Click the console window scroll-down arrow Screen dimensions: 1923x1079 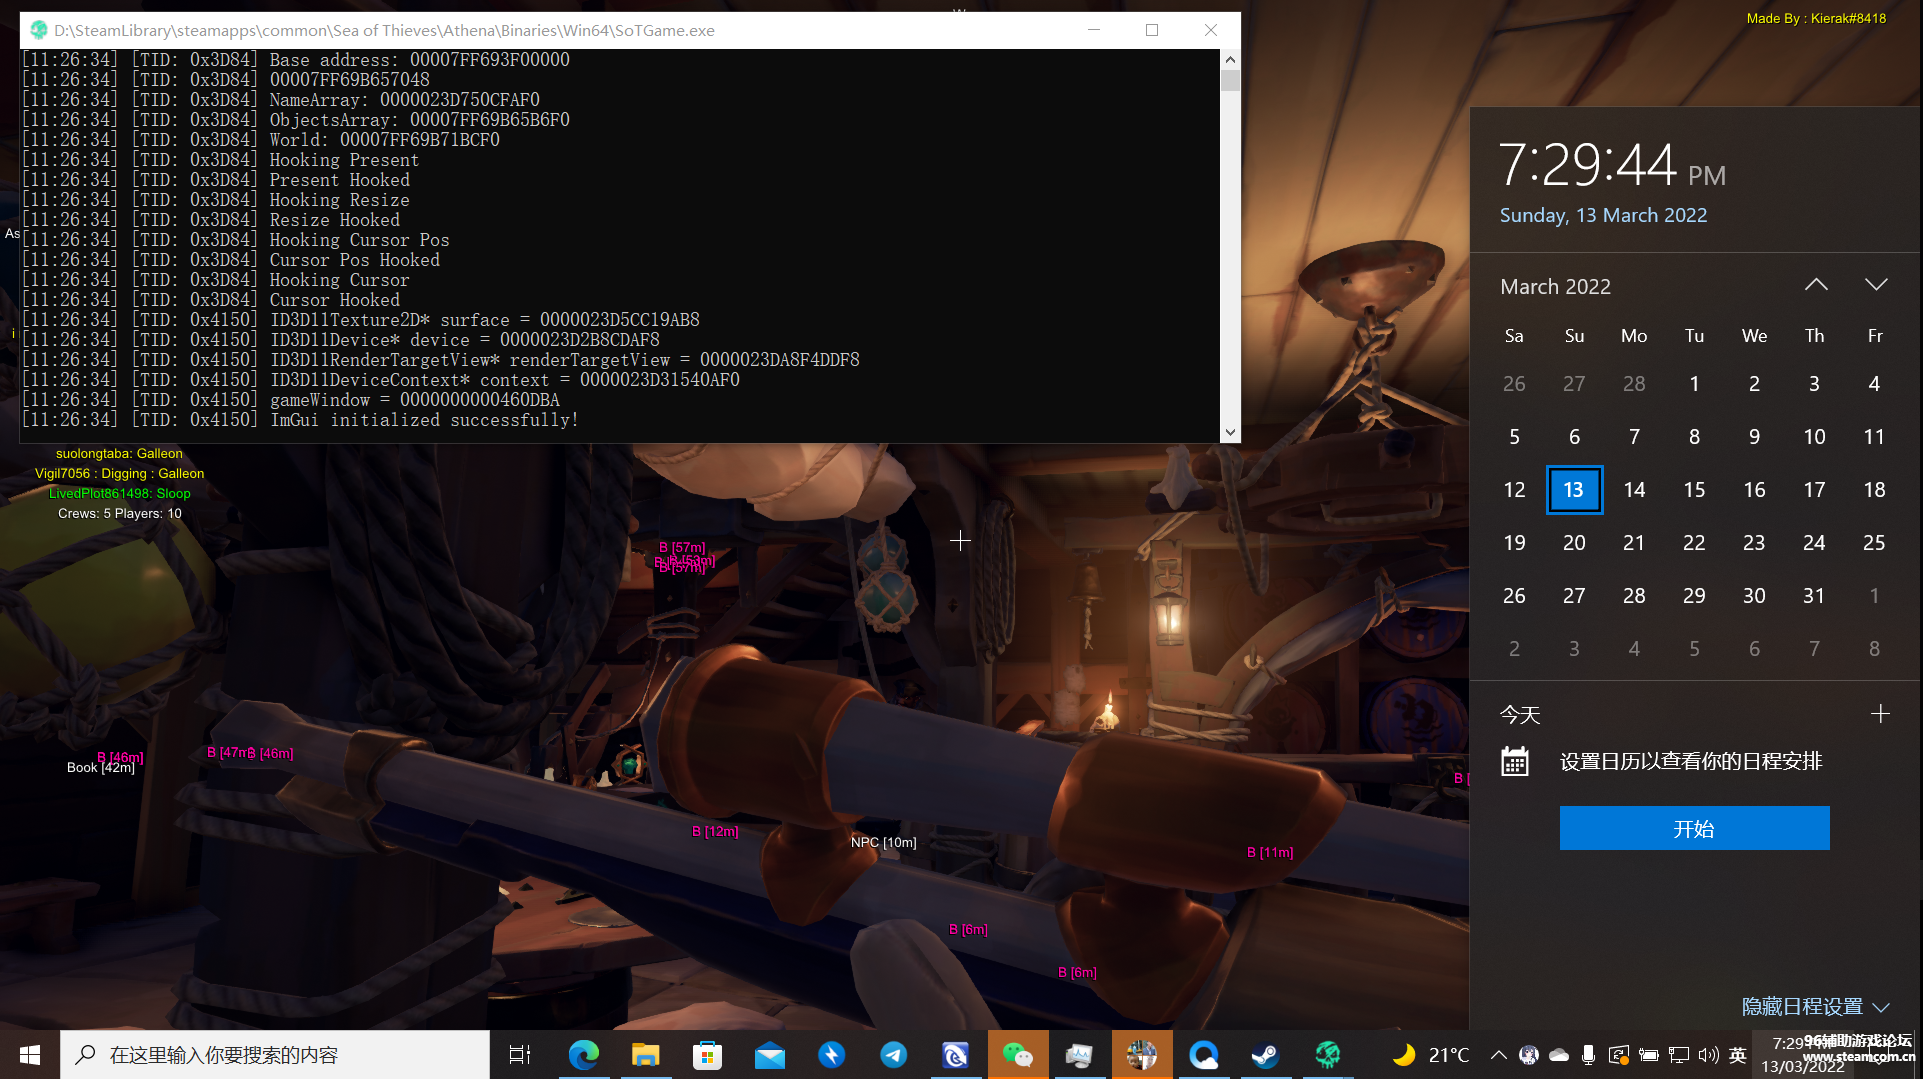[1230, 432]
